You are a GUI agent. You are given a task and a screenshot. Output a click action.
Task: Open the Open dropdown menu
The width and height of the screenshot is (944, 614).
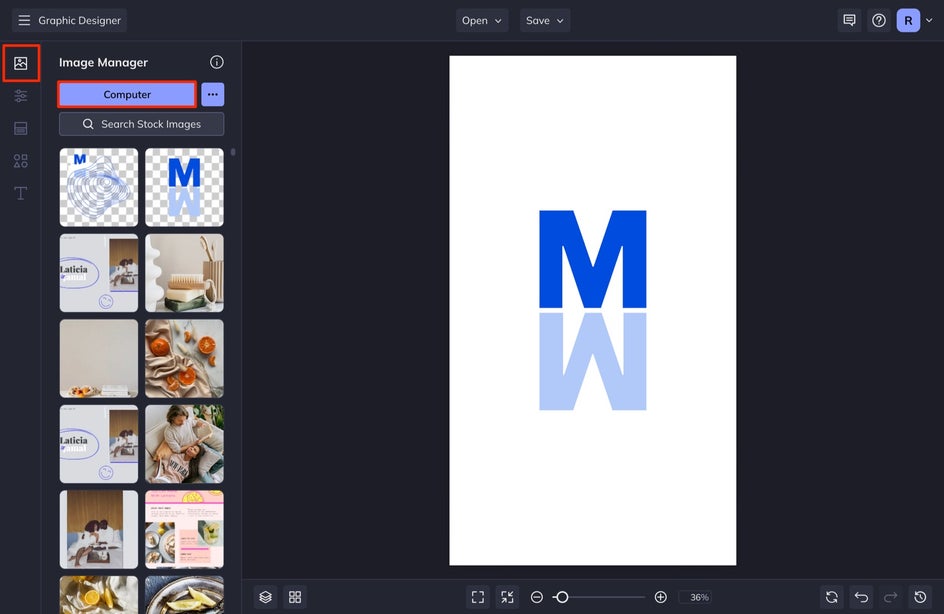[482, 20]
